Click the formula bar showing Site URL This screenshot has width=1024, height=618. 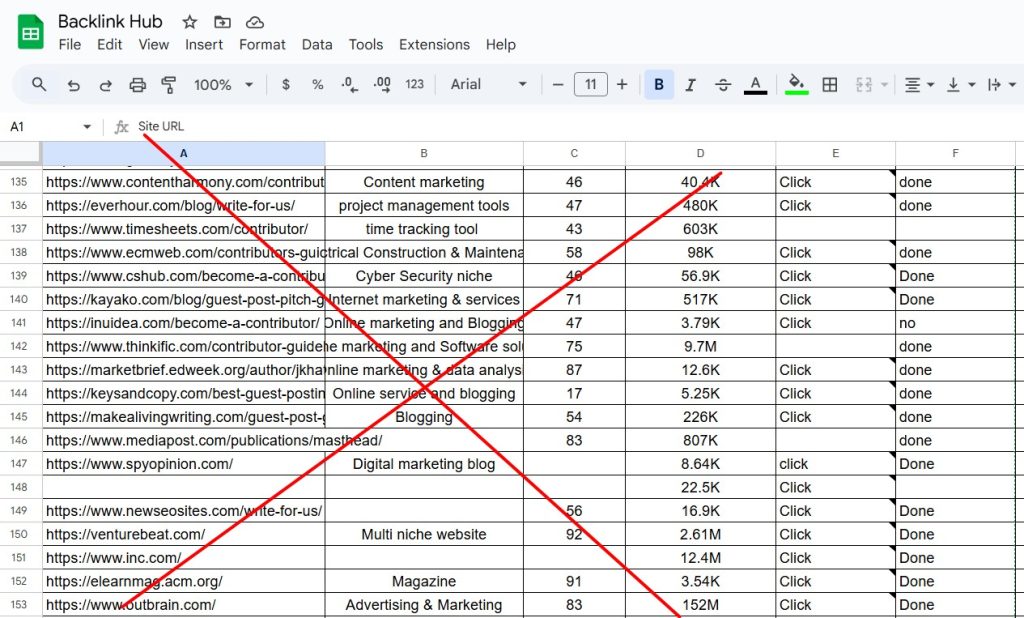click(x=575, y=127)
